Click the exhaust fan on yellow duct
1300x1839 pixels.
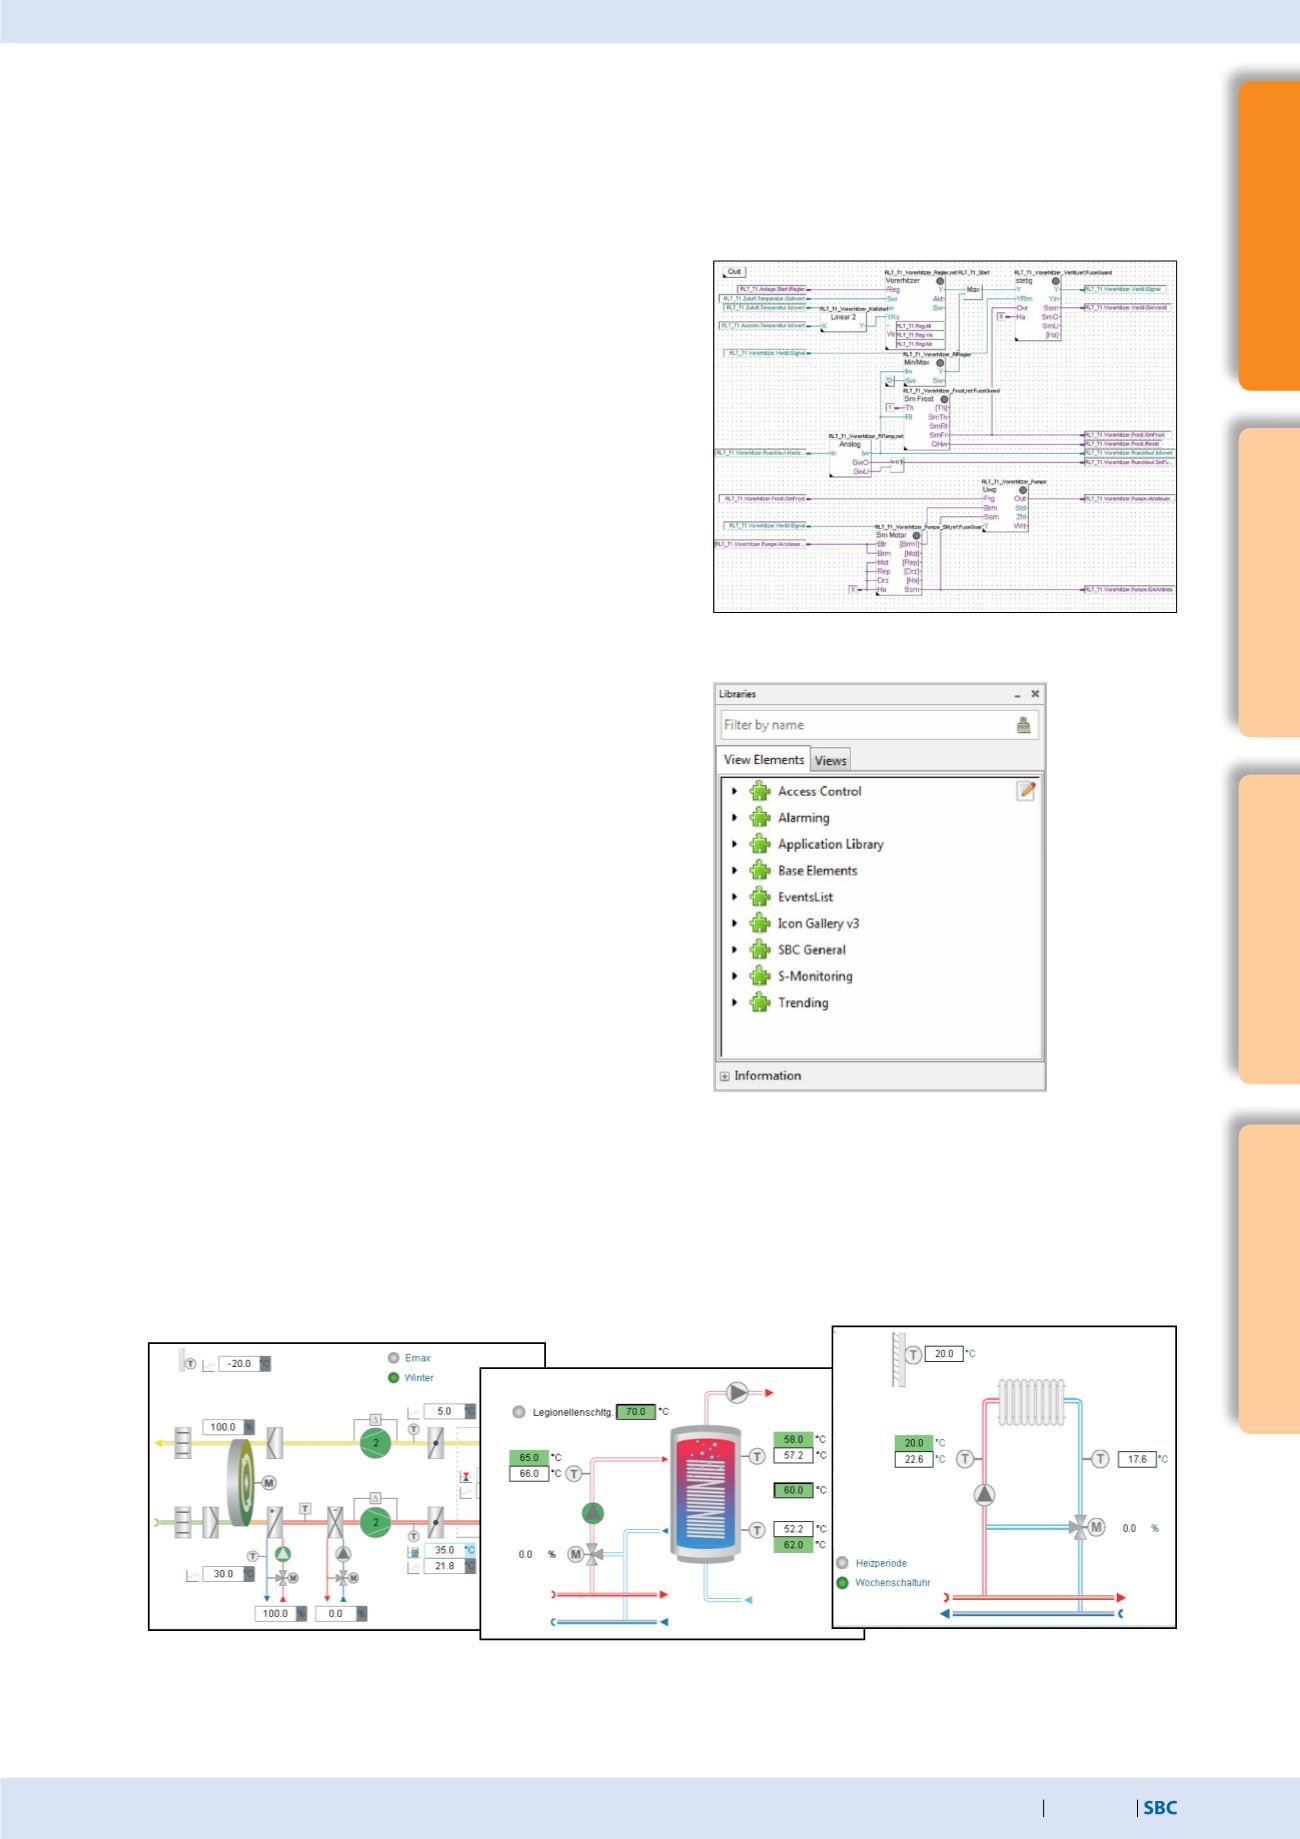pyautogui.click(x=375, y=1443)
